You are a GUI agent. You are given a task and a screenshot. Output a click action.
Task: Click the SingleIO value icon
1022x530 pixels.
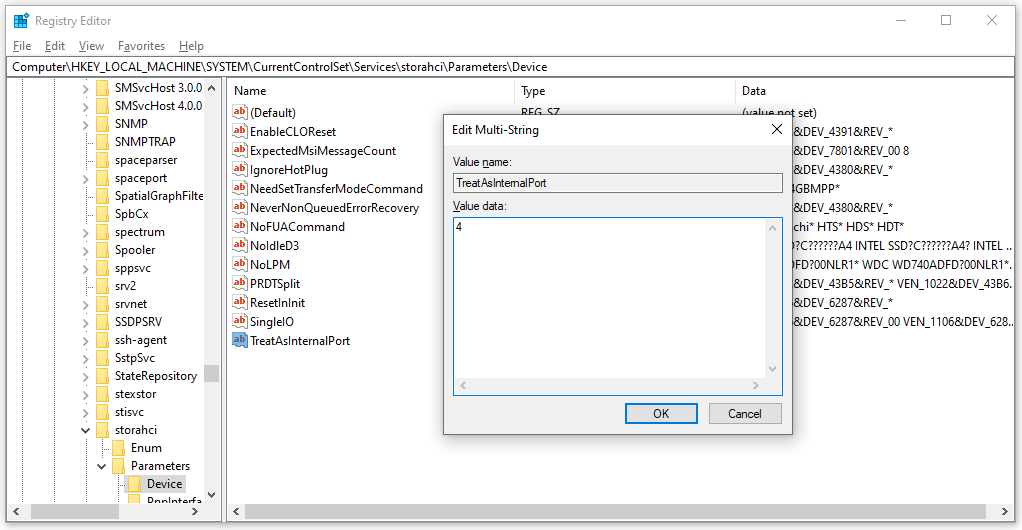point(239,322)
